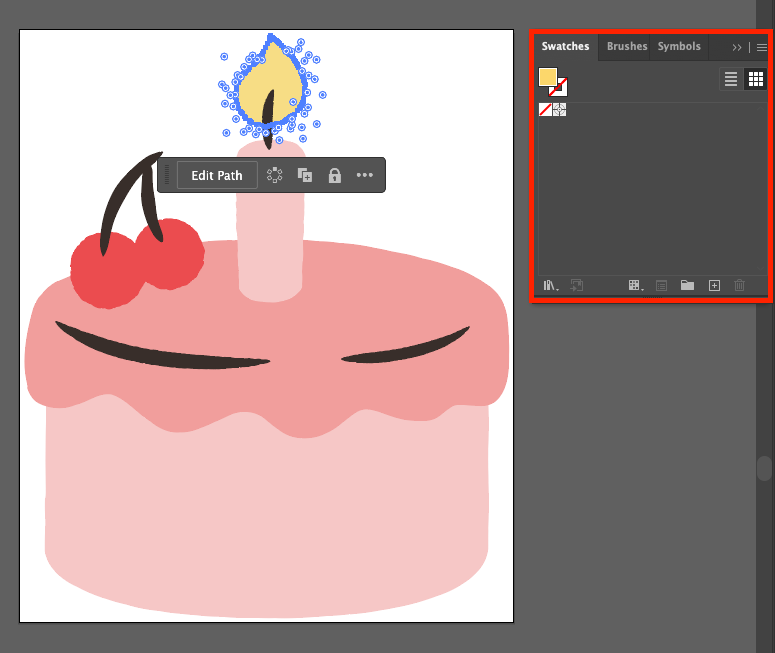Viewport: 775px width, 653px height.
Task: Click the Swatch Options icon
Action: pyautogui.click(x=661, y=286)
